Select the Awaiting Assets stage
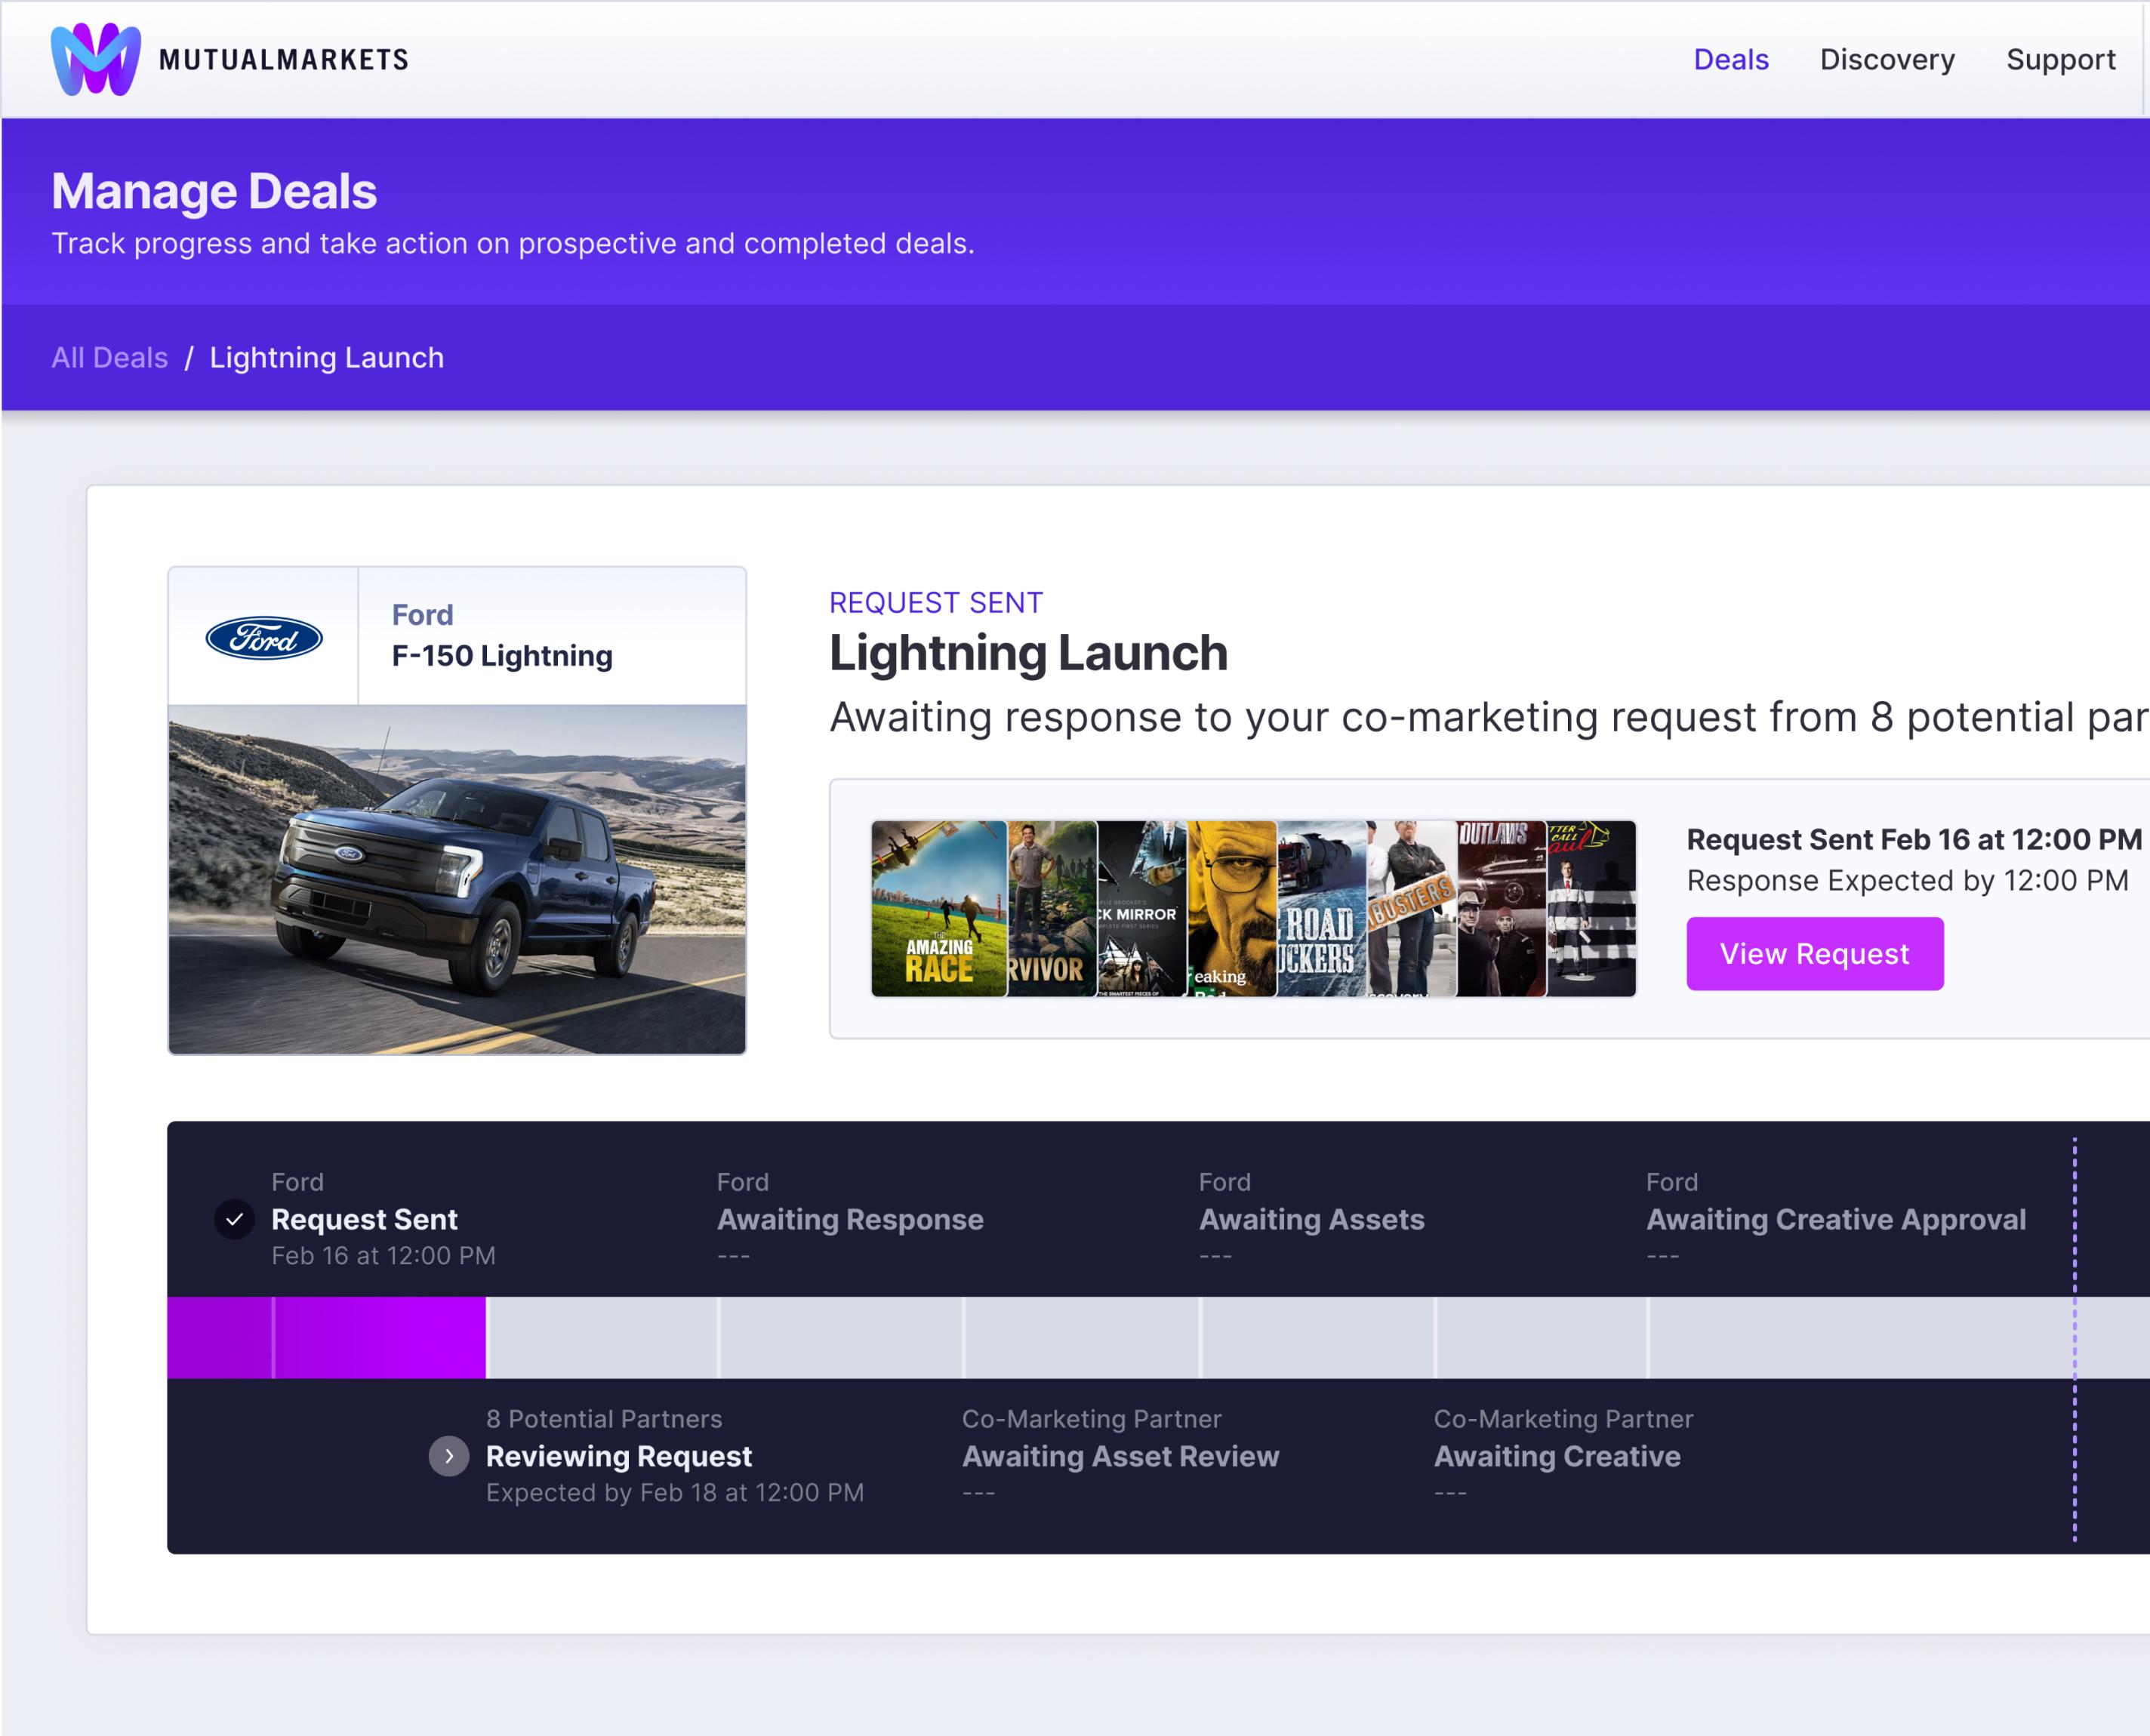The image size is (2150, 1736). (x=1312, y=1219)
